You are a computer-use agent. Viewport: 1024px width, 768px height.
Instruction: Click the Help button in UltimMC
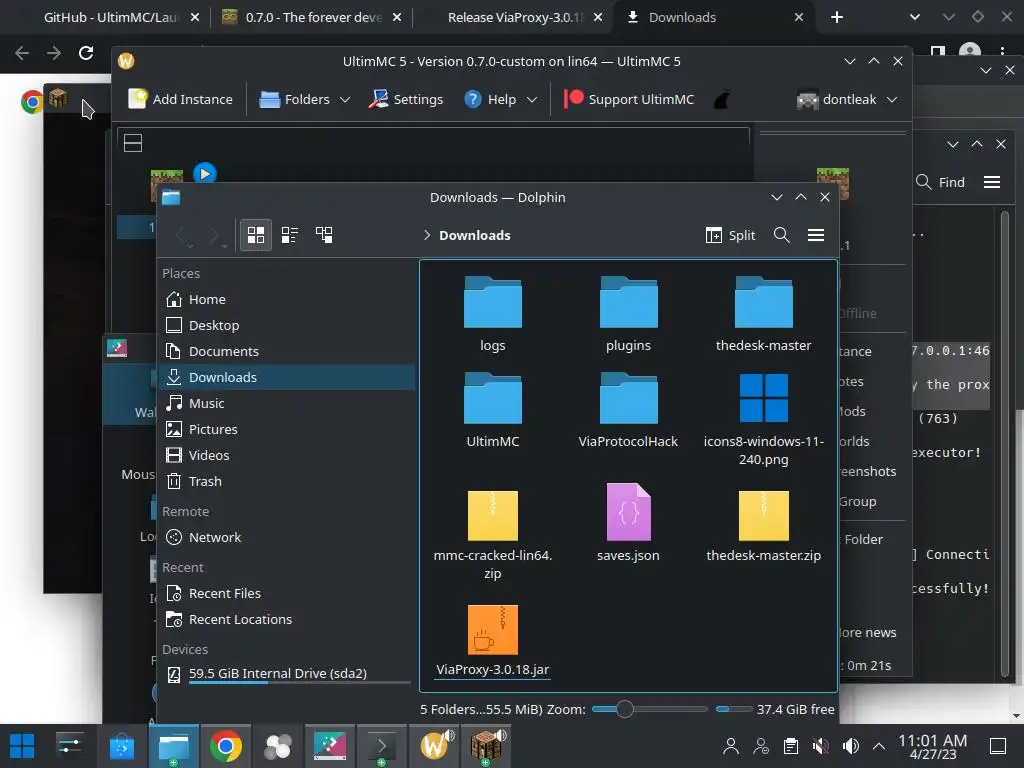point(490,99)
